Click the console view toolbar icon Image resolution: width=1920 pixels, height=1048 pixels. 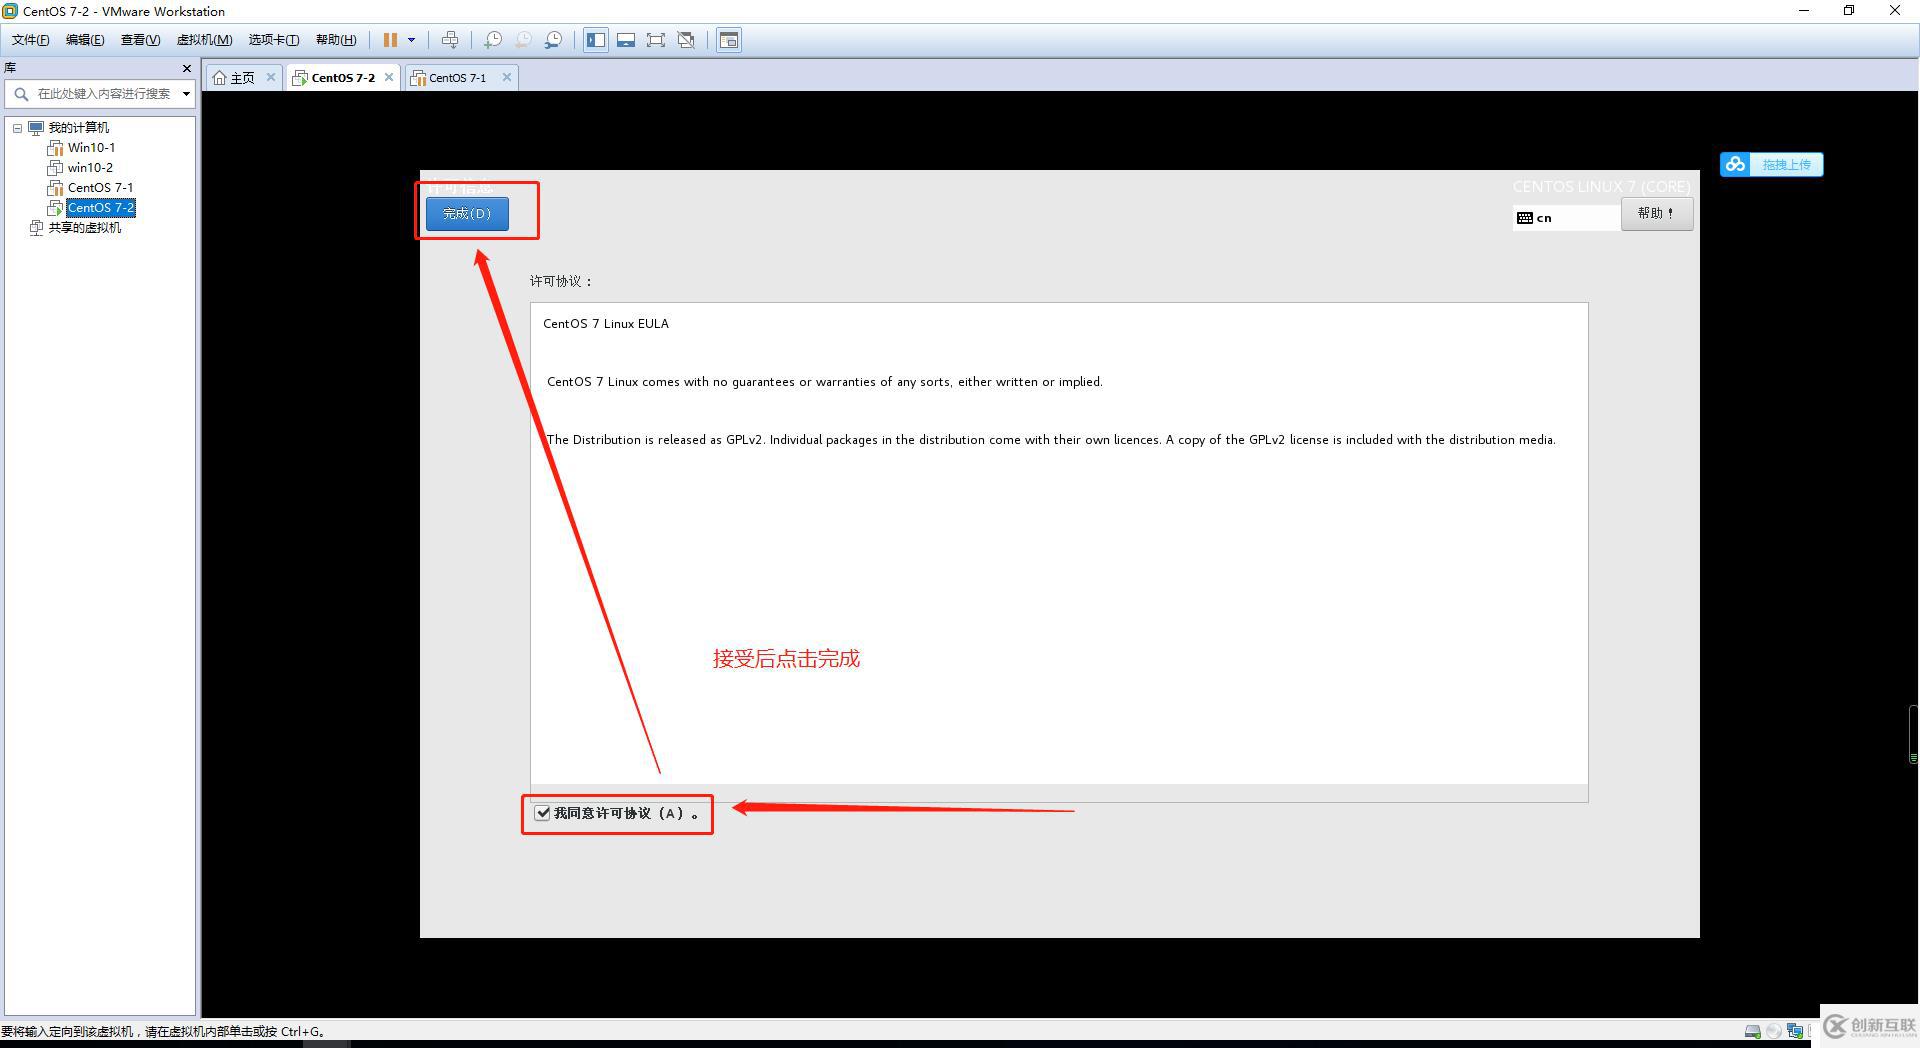click(729, 40)
